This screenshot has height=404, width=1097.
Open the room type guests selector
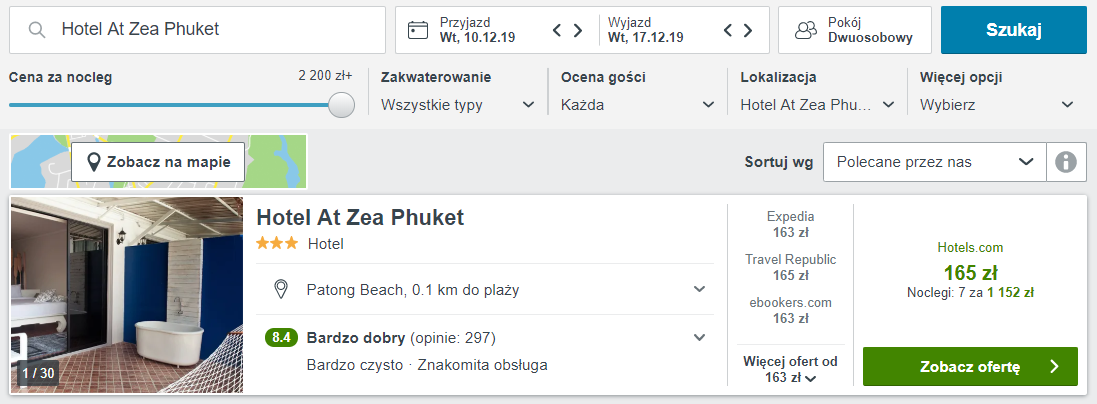point(854,30)
